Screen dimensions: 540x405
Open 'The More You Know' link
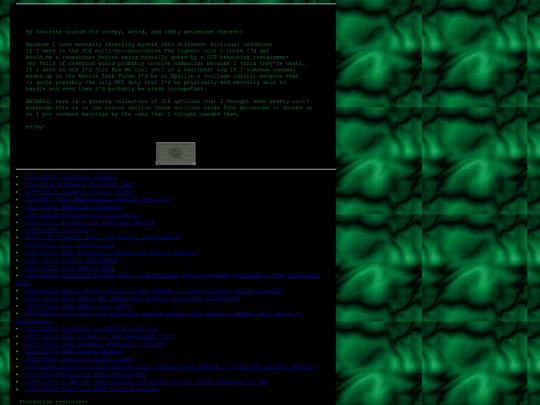[x=77, y=306]
